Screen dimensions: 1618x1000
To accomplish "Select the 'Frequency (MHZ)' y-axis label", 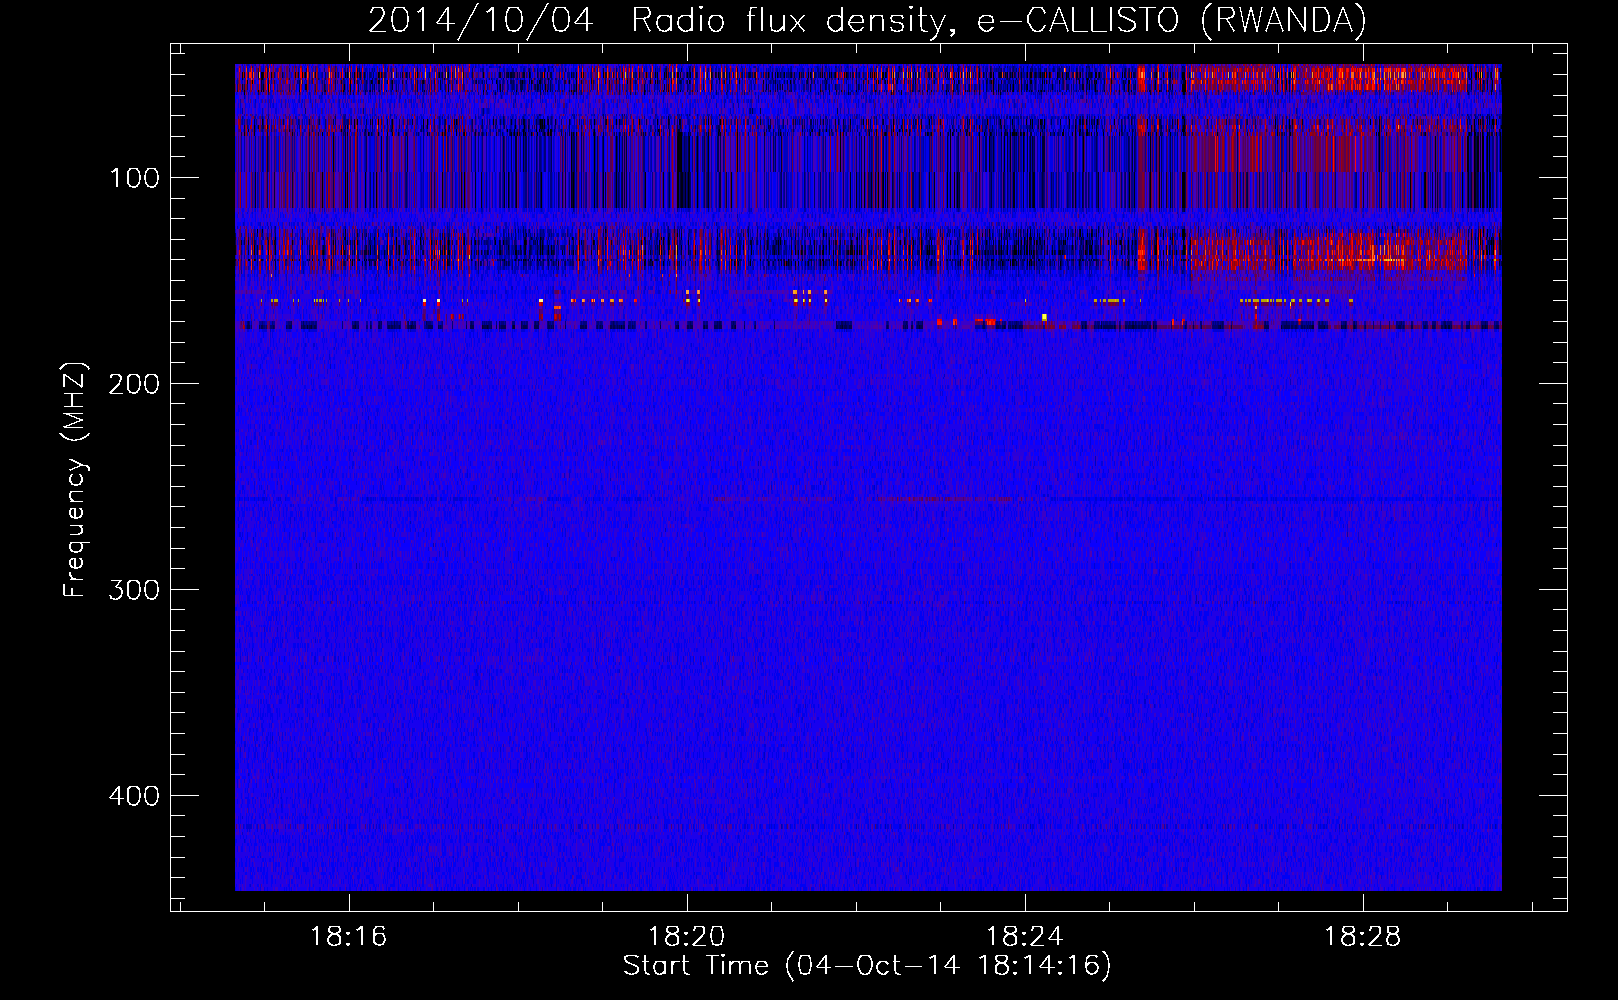I will pyautogui.click(x=75, y=480).
